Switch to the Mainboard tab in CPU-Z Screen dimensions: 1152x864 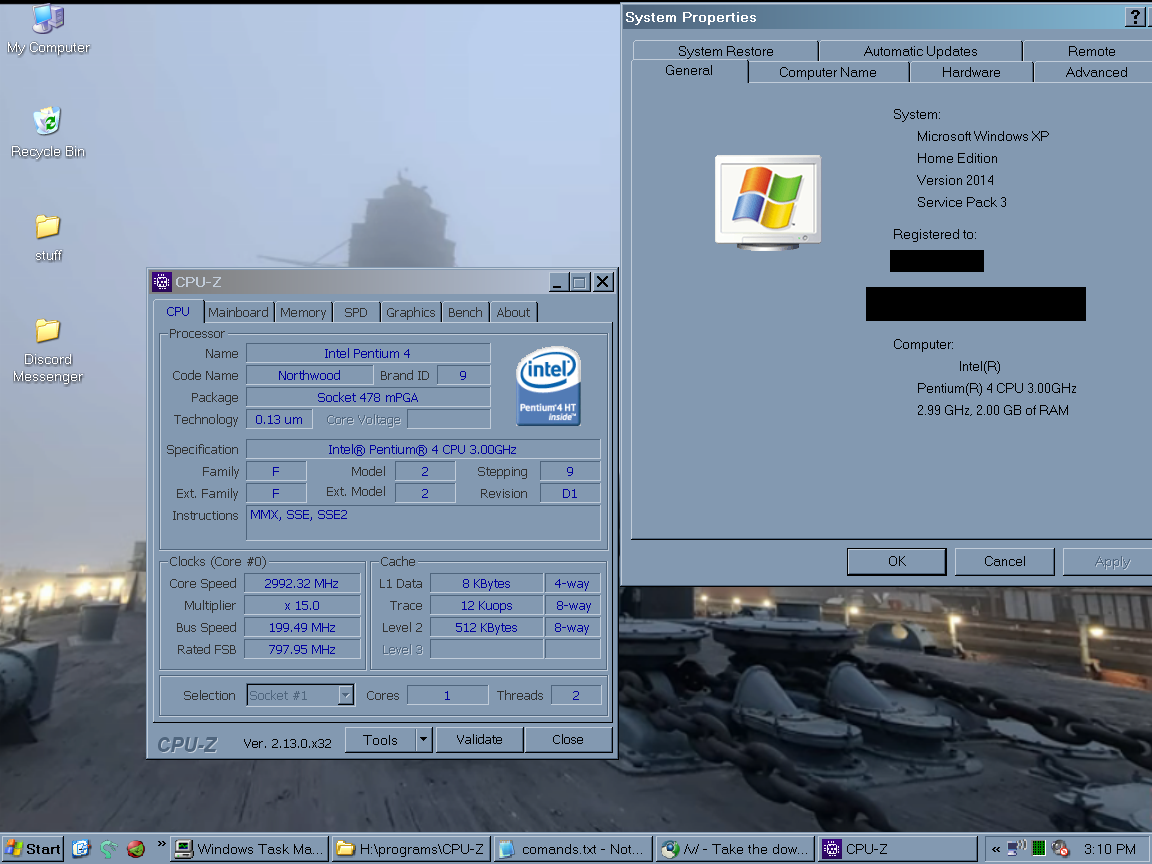238,312
